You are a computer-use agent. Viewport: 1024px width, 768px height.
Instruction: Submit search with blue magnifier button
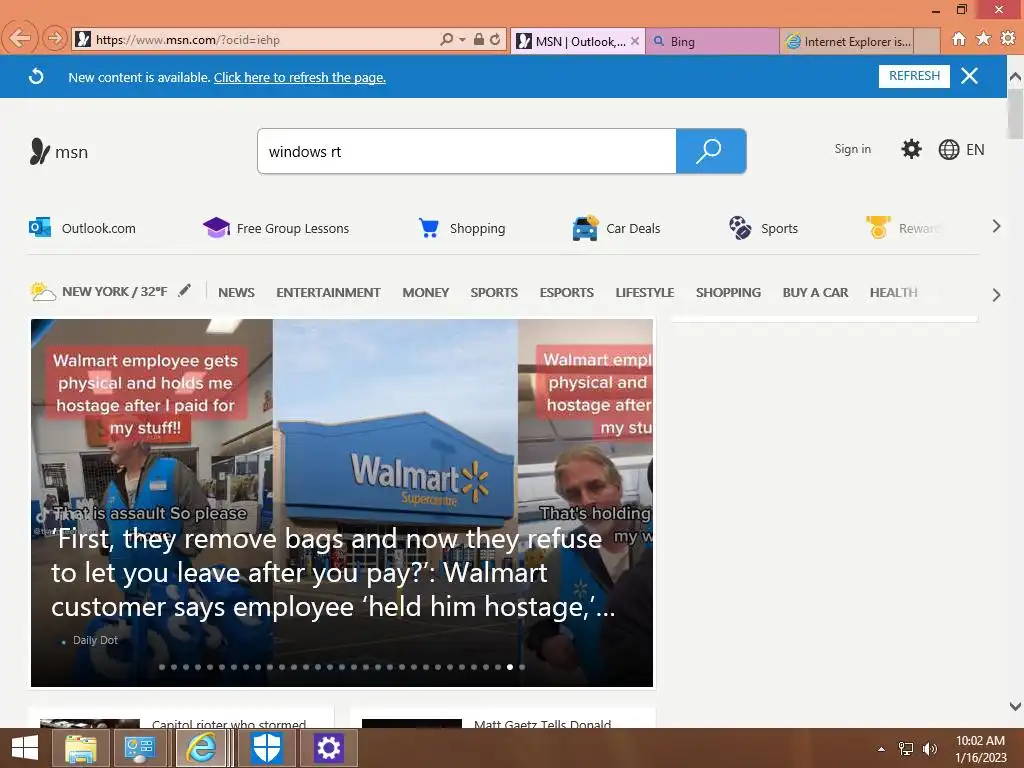coord(711,152)
